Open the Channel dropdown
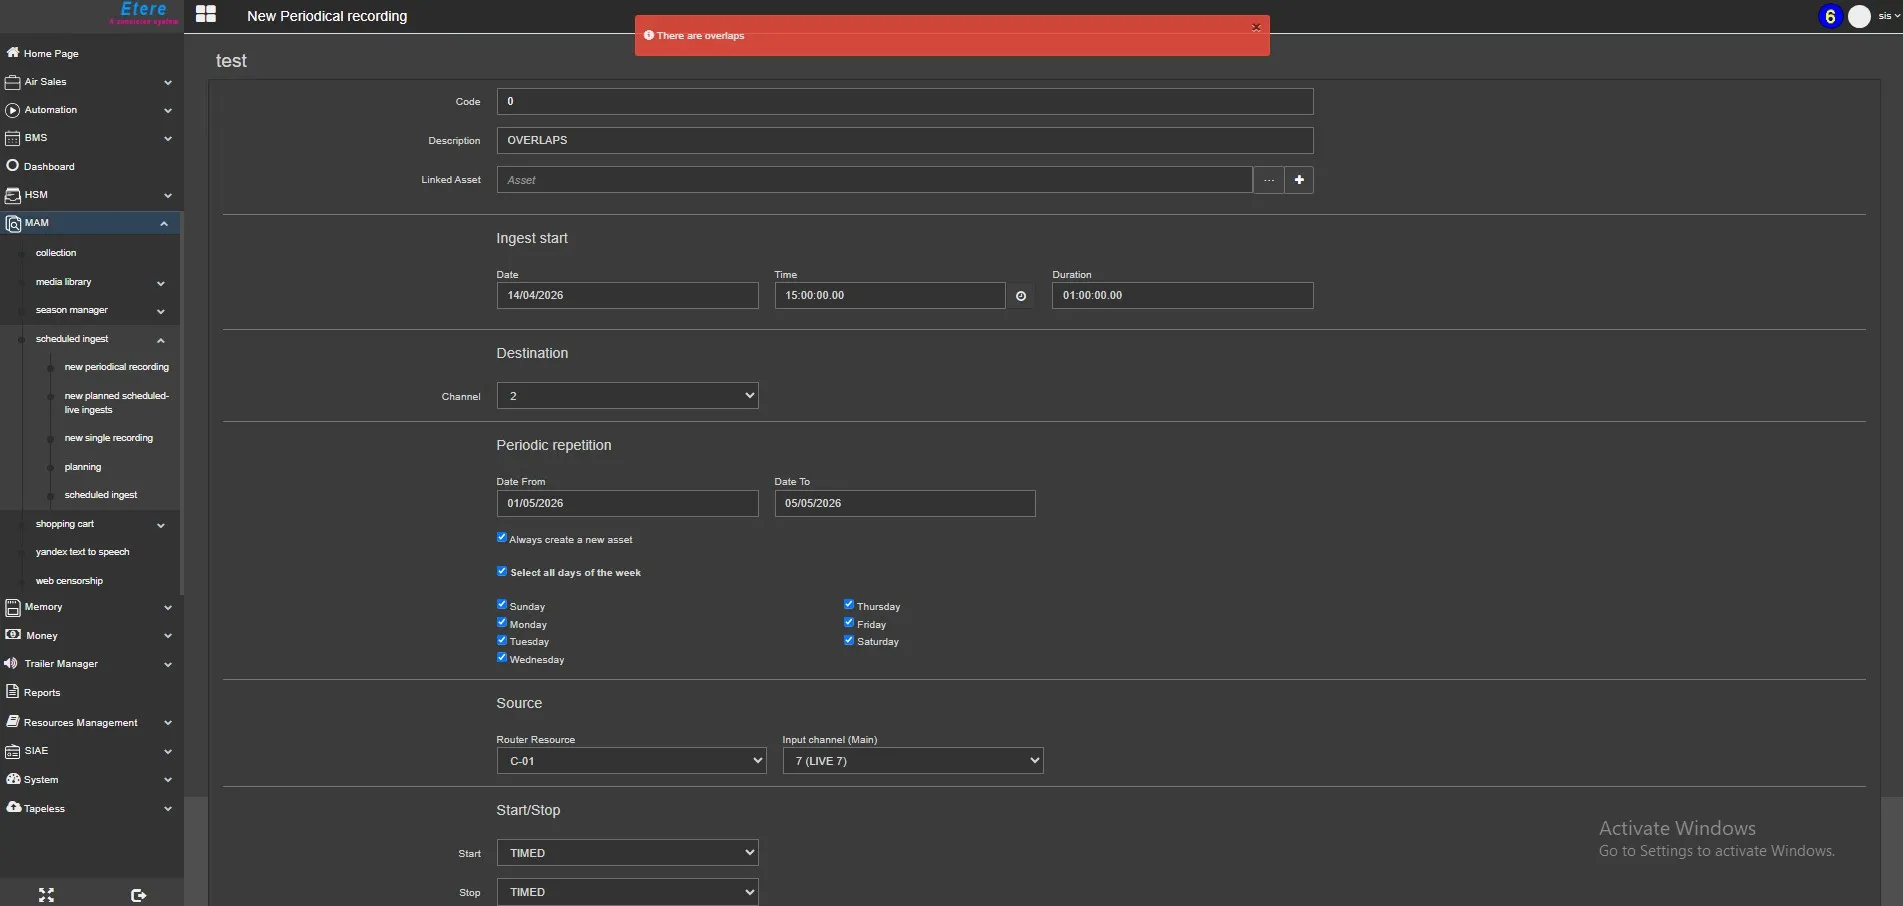 tap(627, 396)
